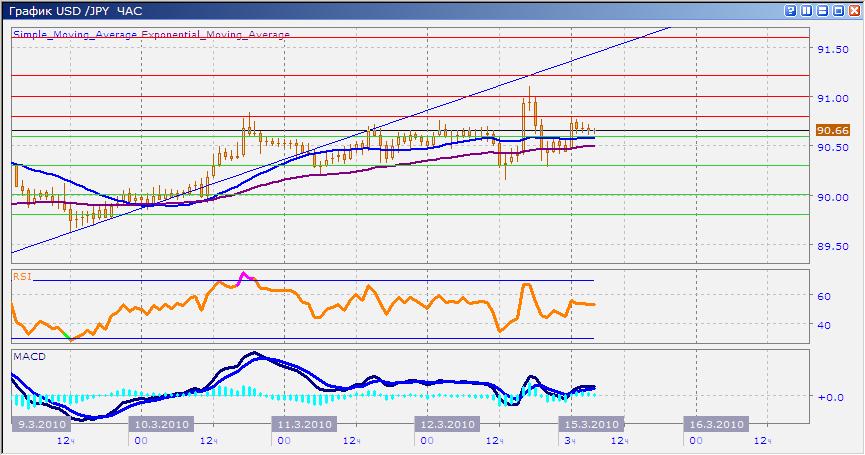
Task: Click the chart title 'График USD /JPY ЧАС'
Action: [75, 10]
